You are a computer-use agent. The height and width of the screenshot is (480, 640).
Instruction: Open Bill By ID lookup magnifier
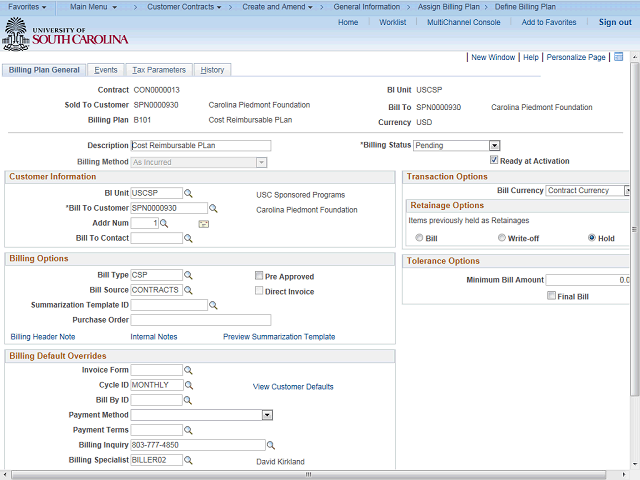pyautogui.click(x=188, y=400)
